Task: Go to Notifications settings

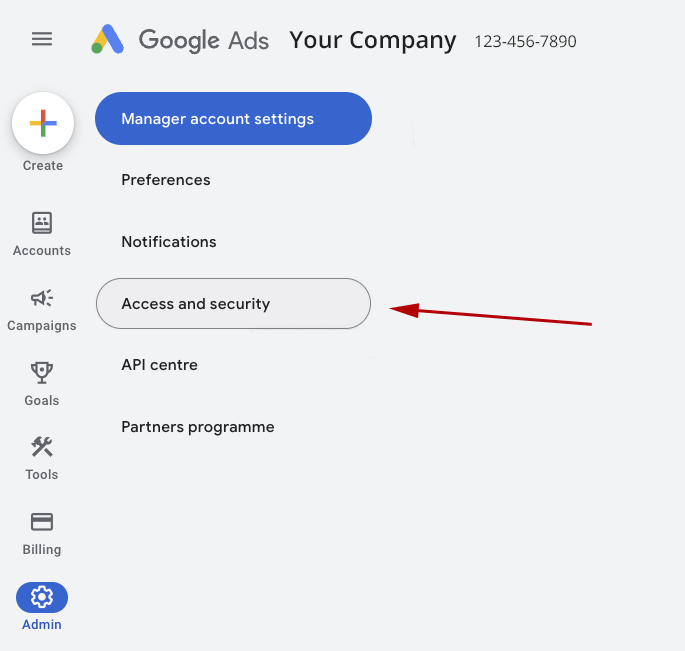Action: point(169,242)
